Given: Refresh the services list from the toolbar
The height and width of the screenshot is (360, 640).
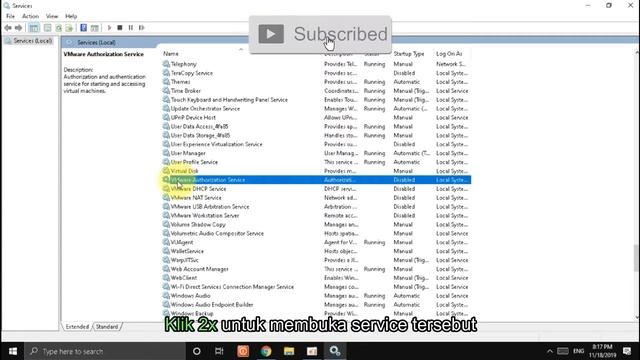Looking at the screenshot, I should tap(58, 28).
